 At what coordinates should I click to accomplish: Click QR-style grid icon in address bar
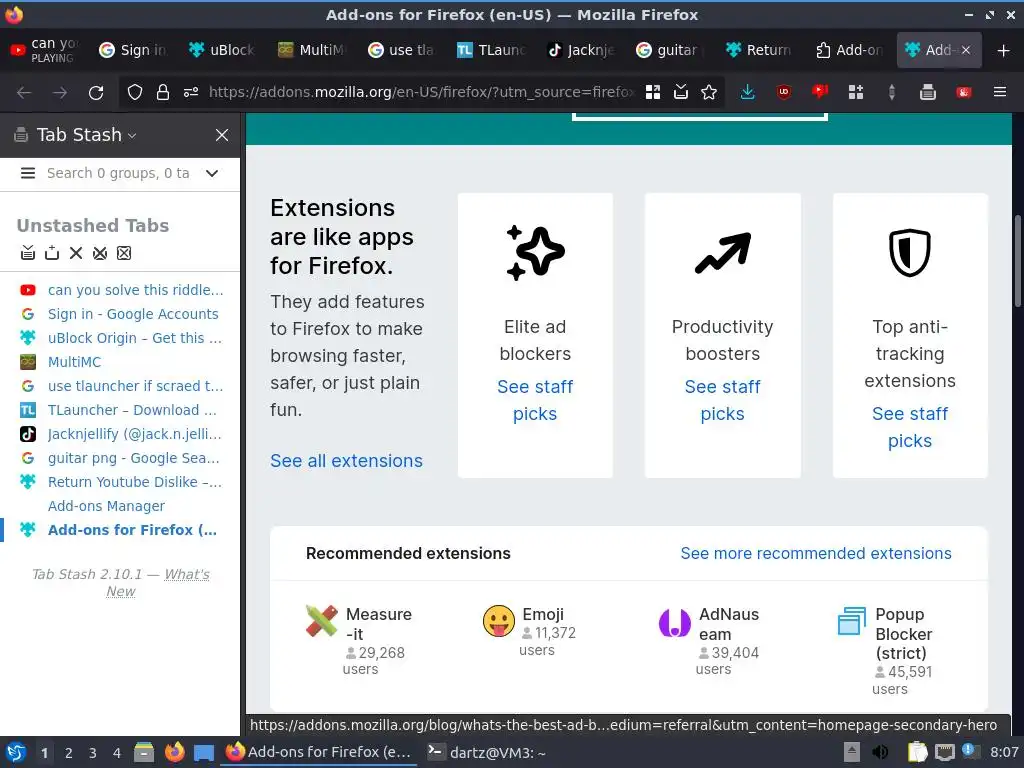coord(652,92)
